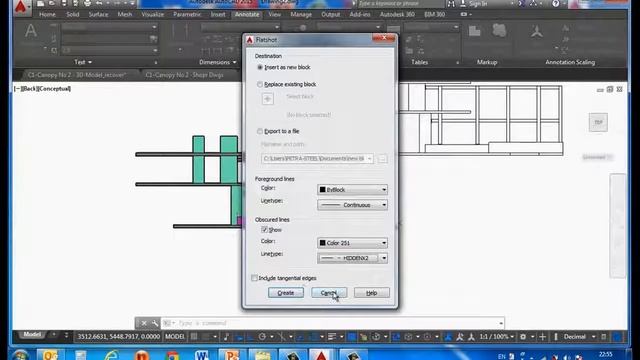Close the Flatshot dialog
Screen dimensions: 640x360
(x=384, y=38)
